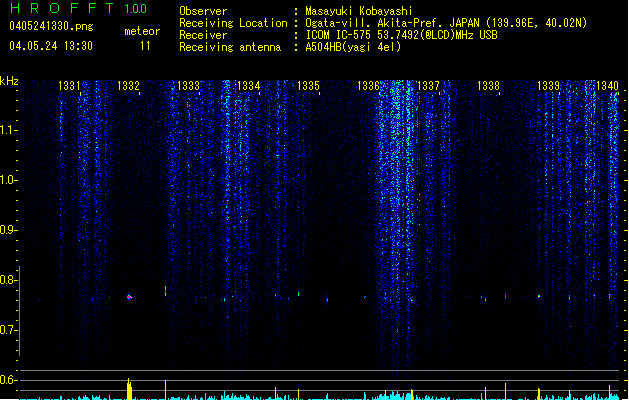Click the 0.9 kHz axis label
Viewport: 629px width, 400px height.
click(x=8, y=230)
